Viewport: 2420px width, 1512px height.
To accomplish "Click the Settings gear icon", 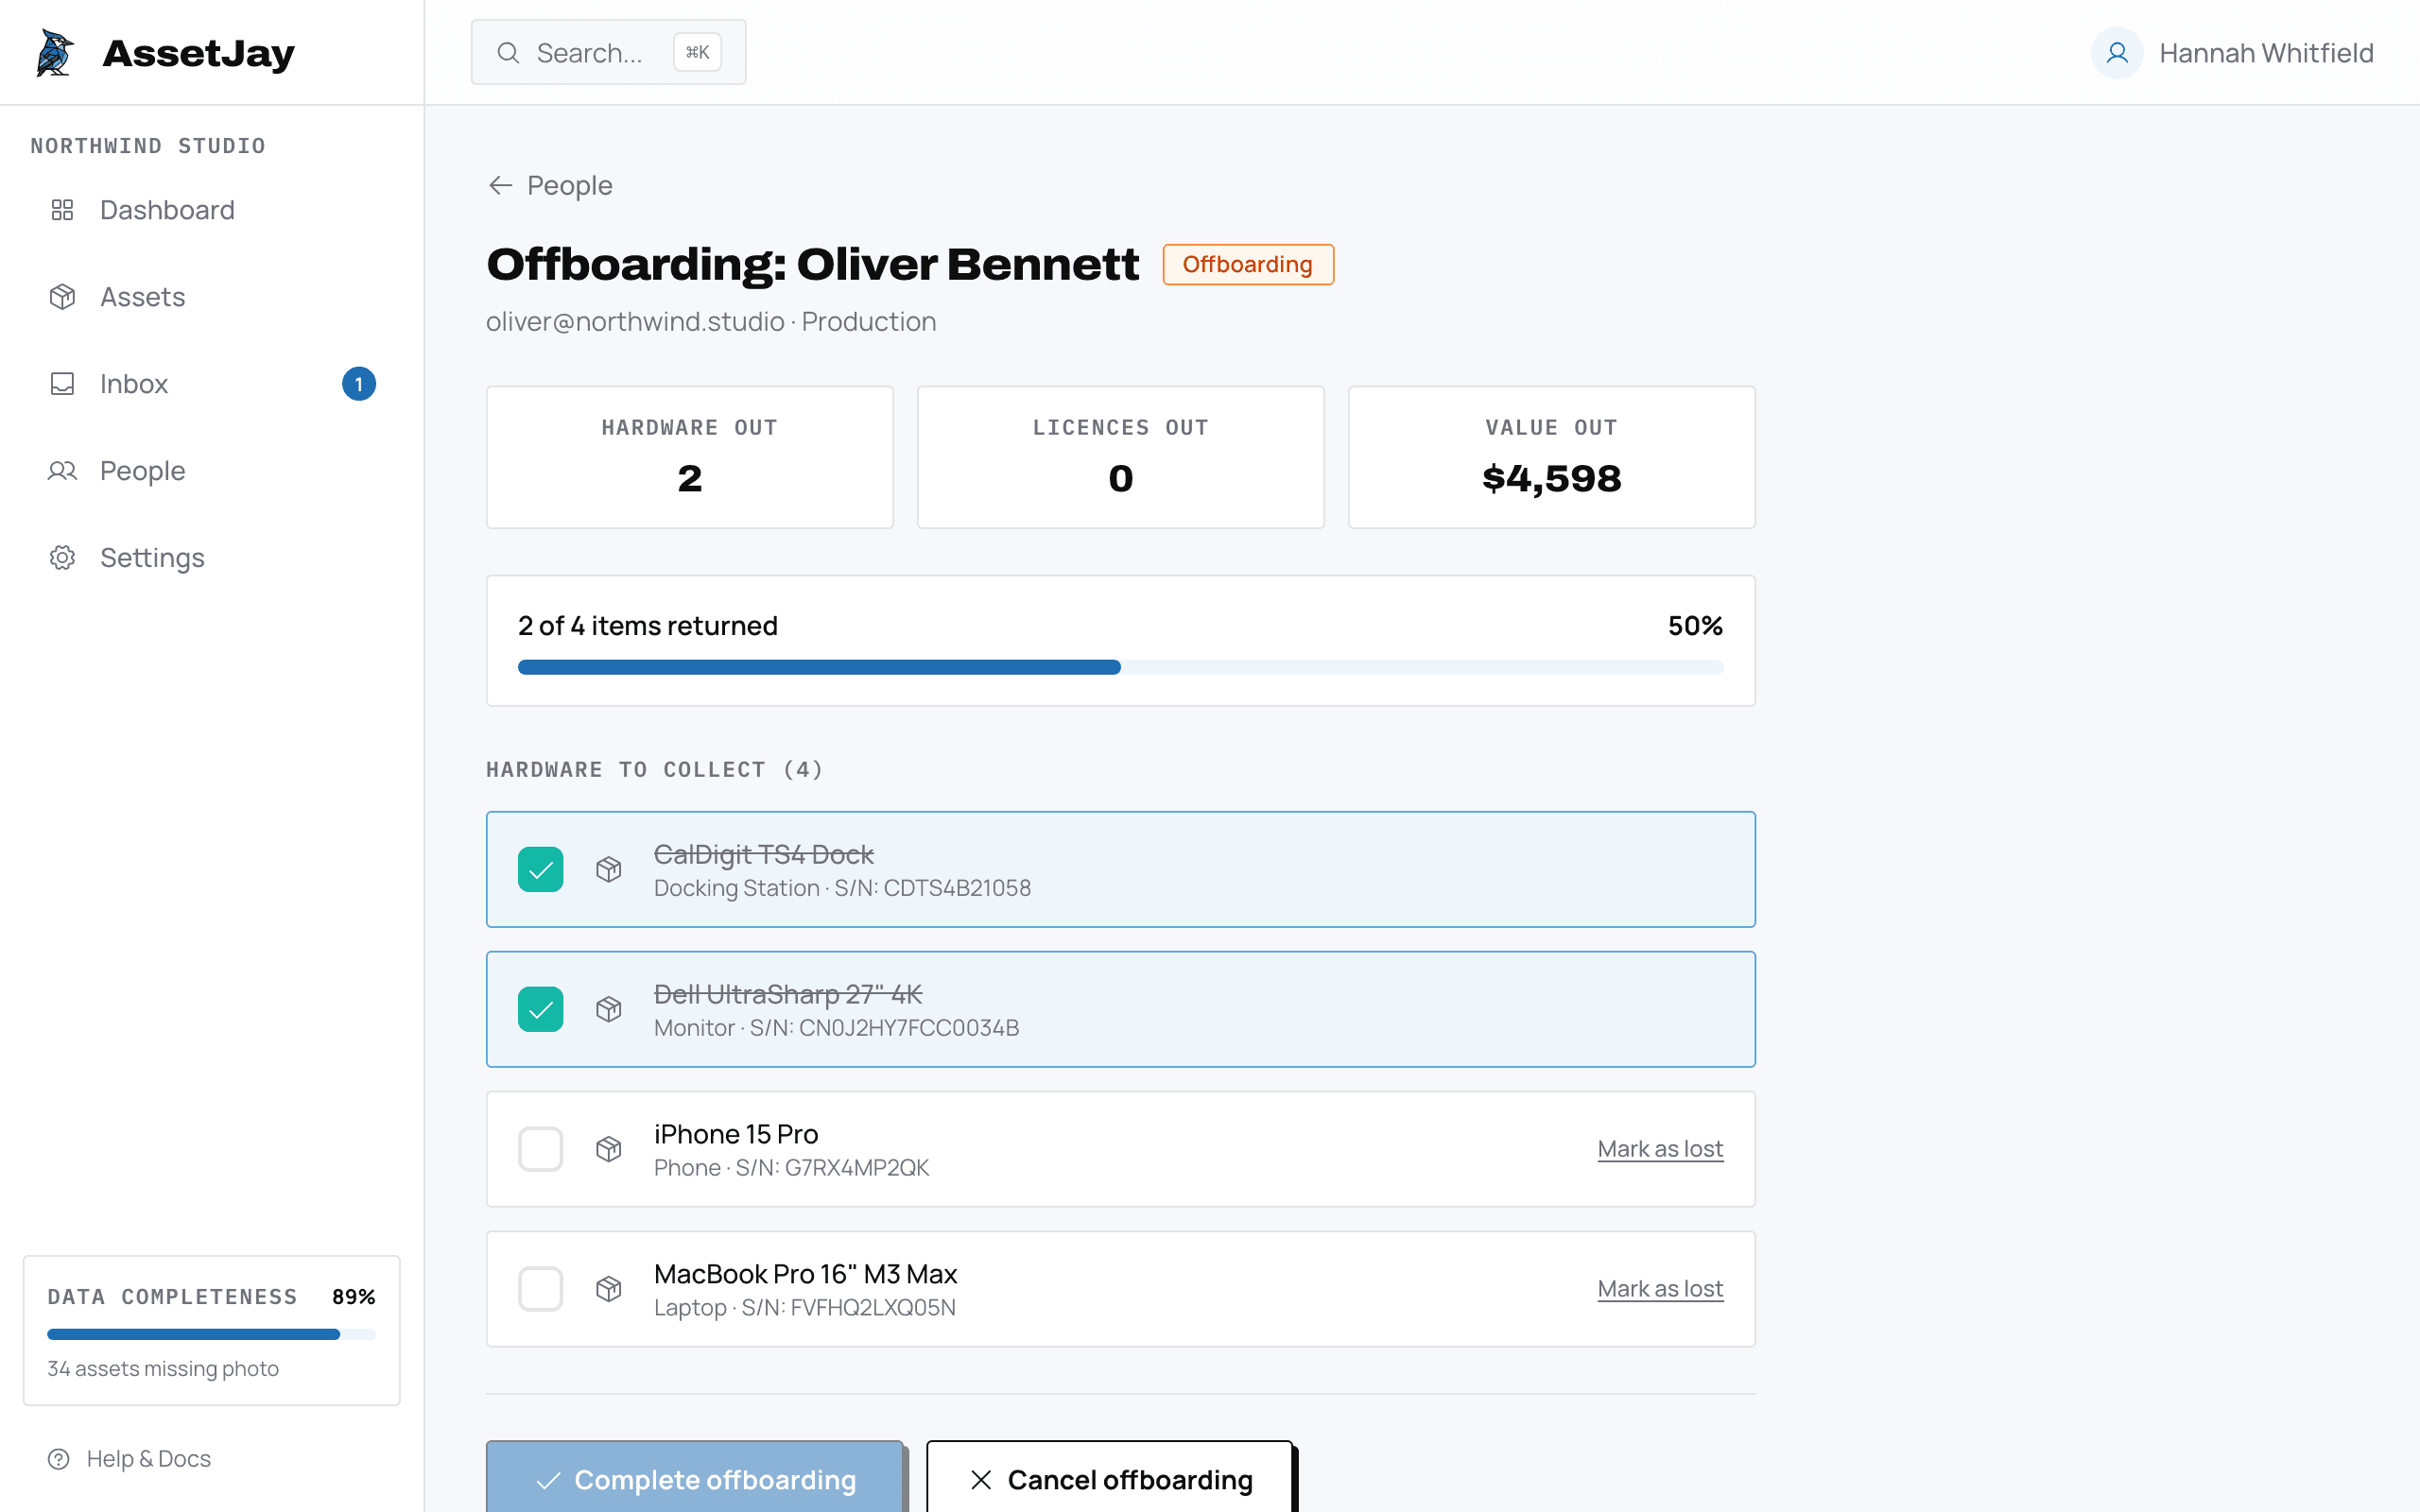I will tap(62, 558).
